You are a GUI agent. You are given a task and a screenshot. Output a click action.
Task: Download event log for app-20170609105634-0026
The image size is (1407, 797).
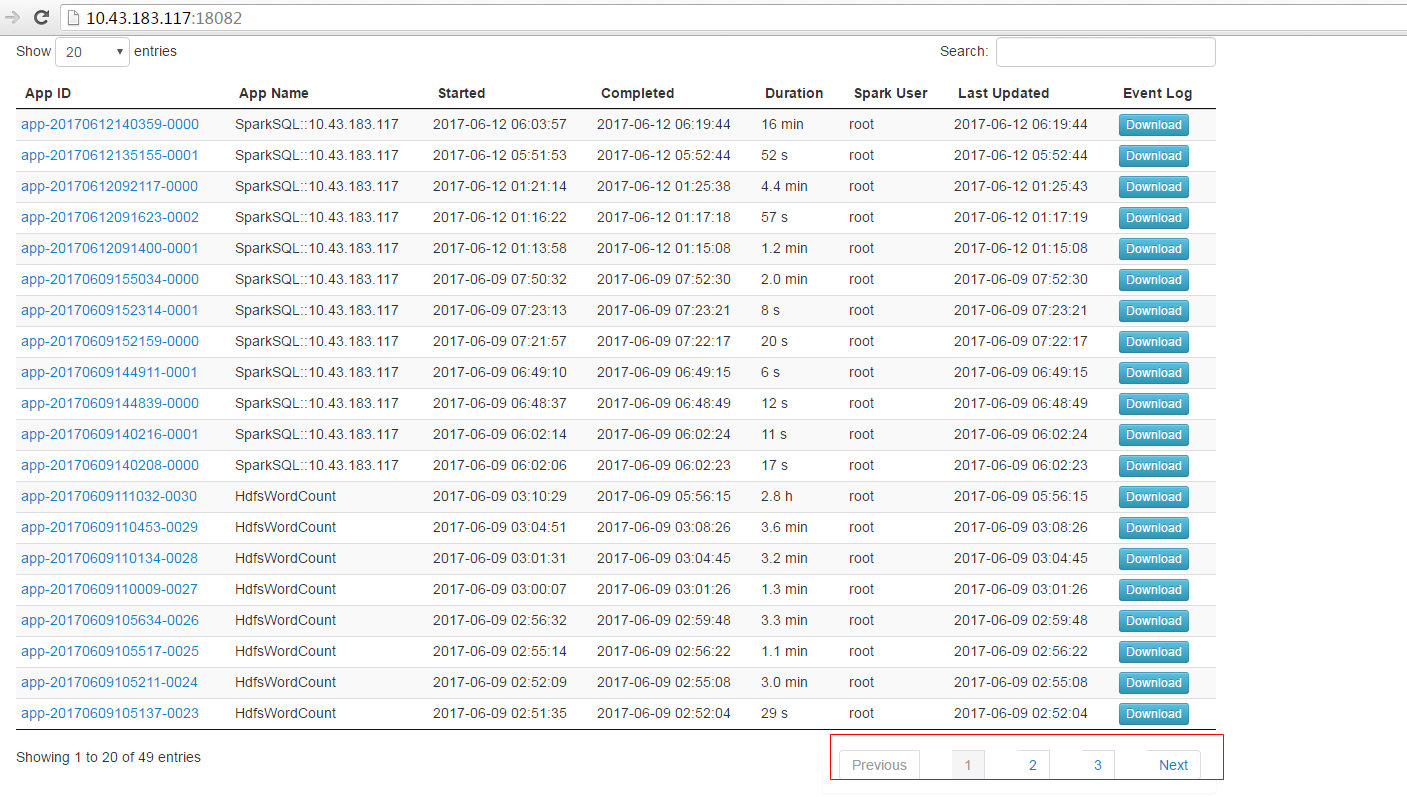tap(1154, 621)
